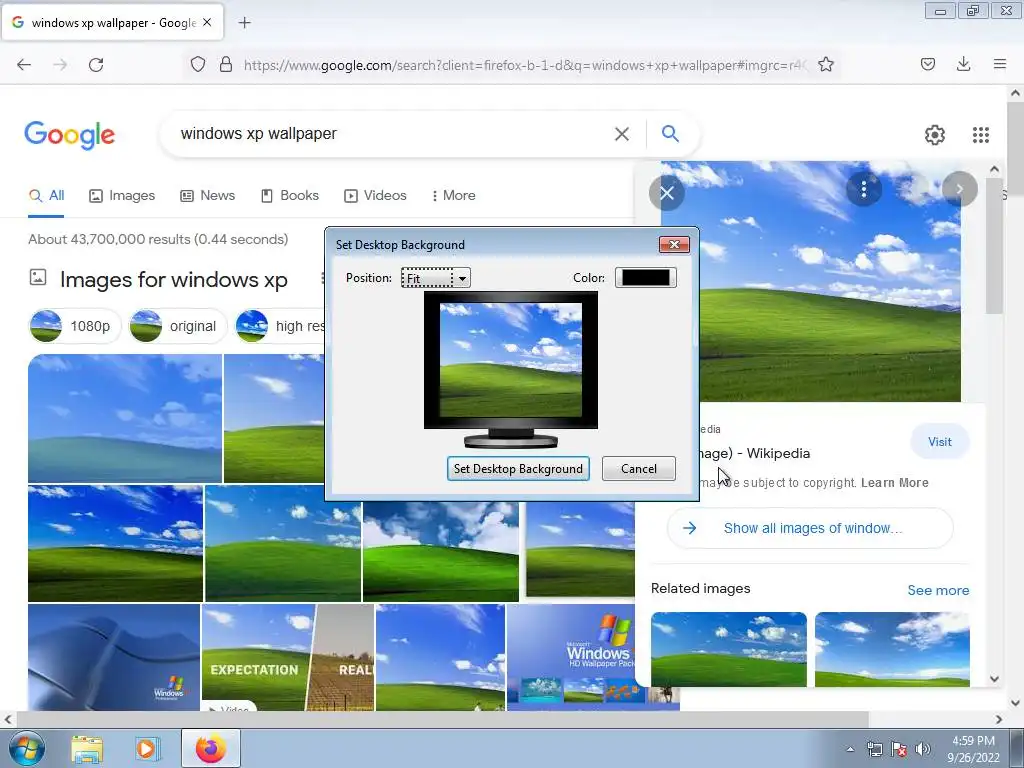The height and width of the screenshot is (768, 1024).
Task: Click the Firefox forward arrow
Action: (60, 64)
